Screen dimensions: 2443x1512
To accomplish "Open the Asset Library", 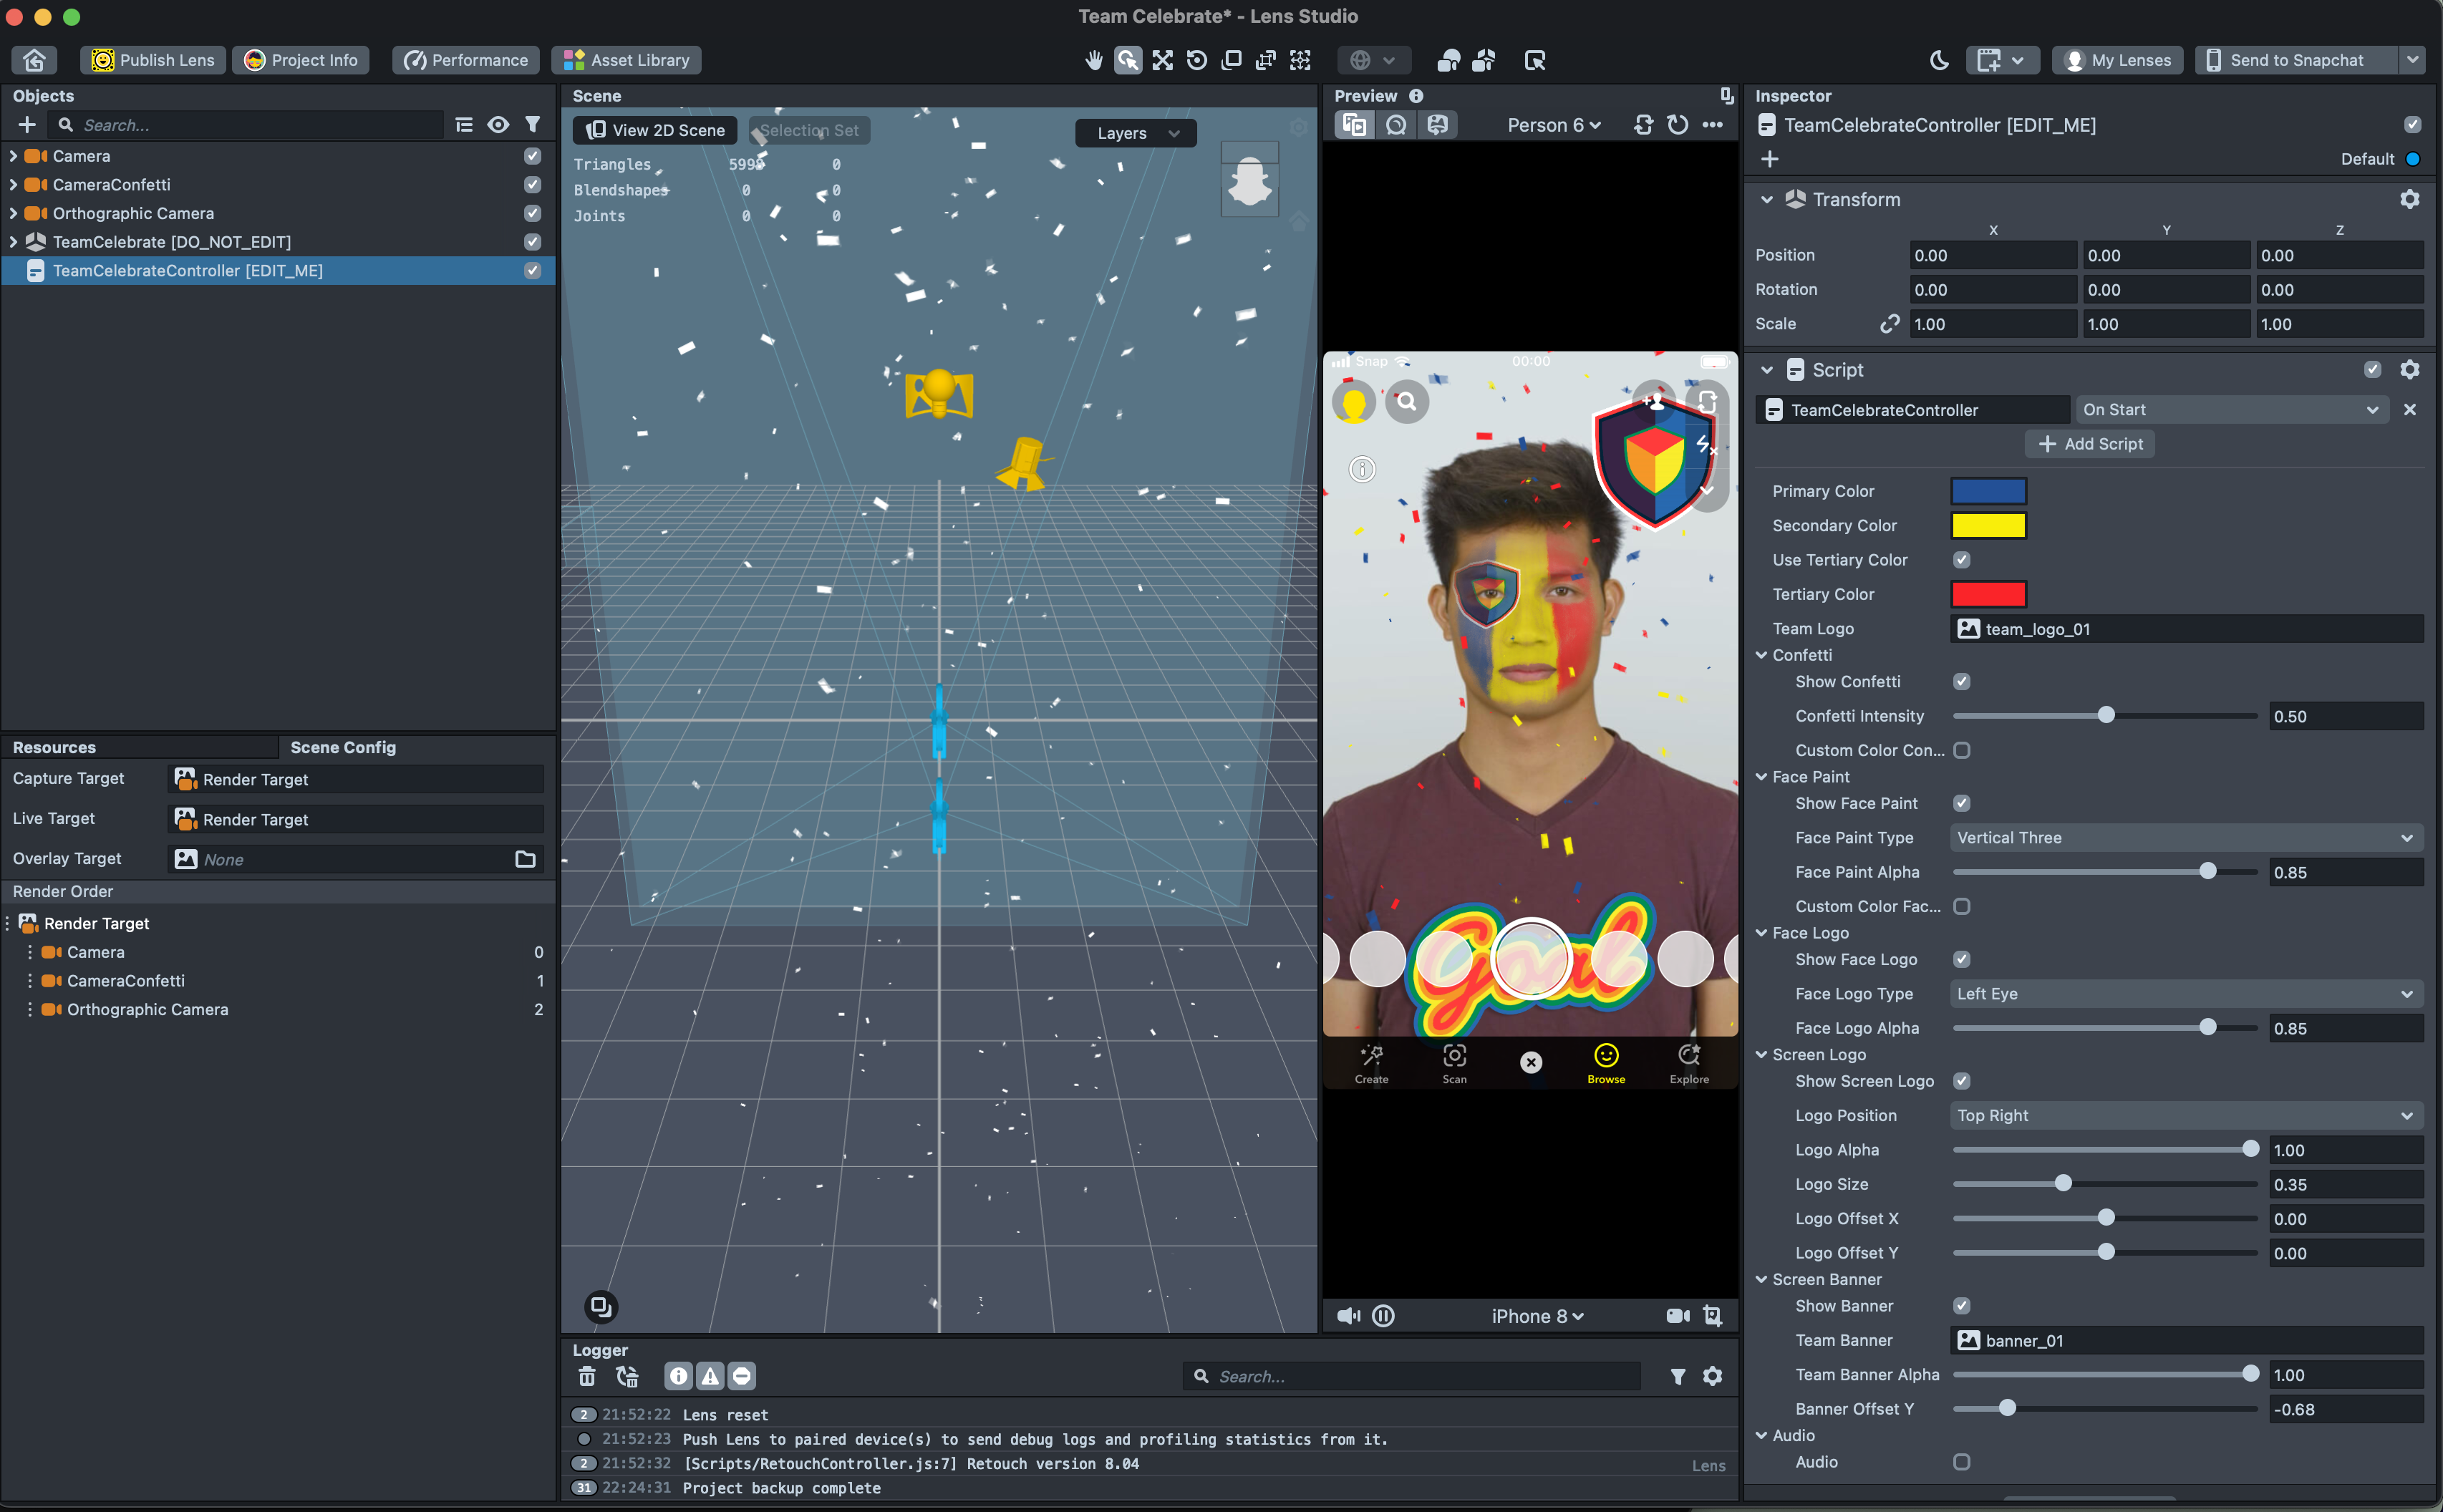I will coord(625,60).
